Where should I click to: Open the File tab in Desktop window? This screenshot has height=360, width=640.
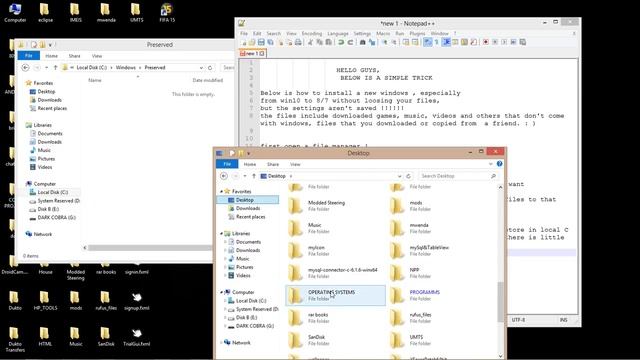[x=227, y=164]
